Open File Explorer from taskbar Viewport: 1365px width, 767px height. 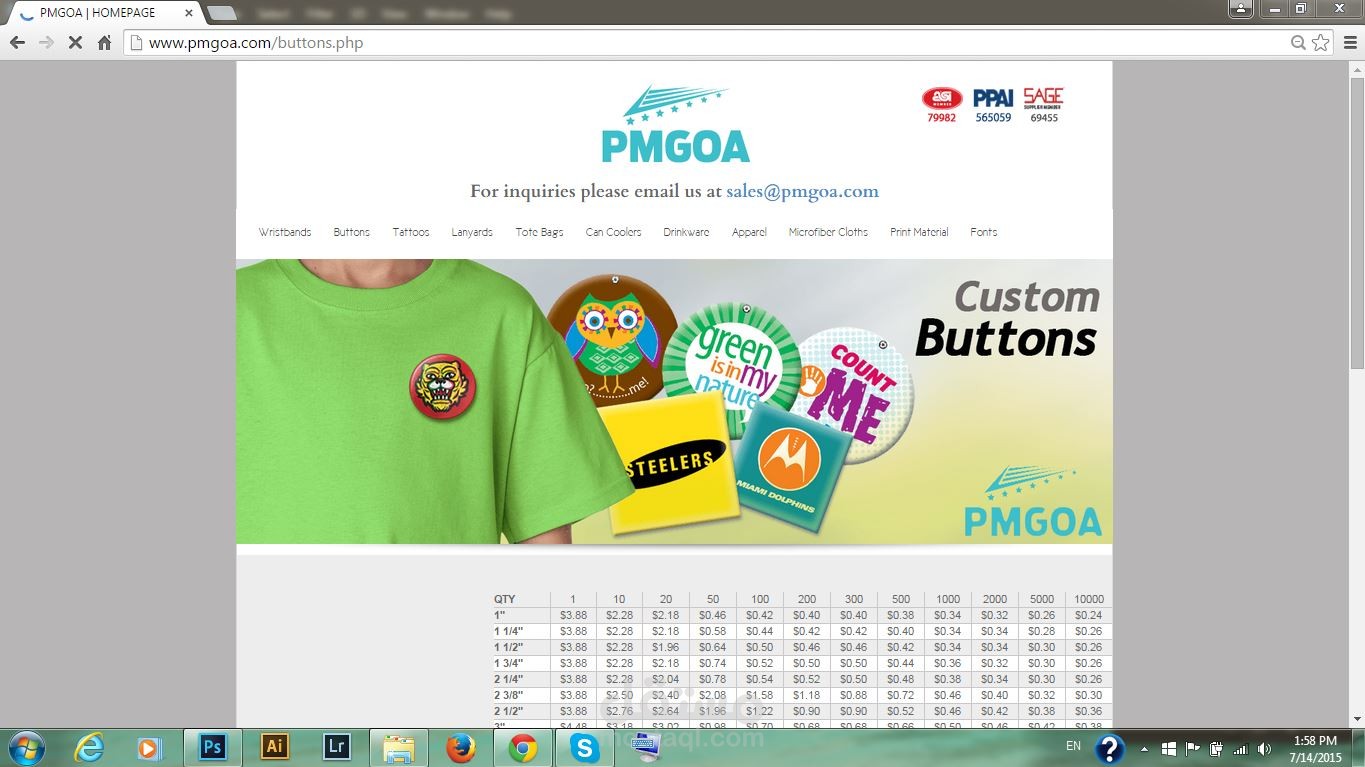tap(398, 748)
